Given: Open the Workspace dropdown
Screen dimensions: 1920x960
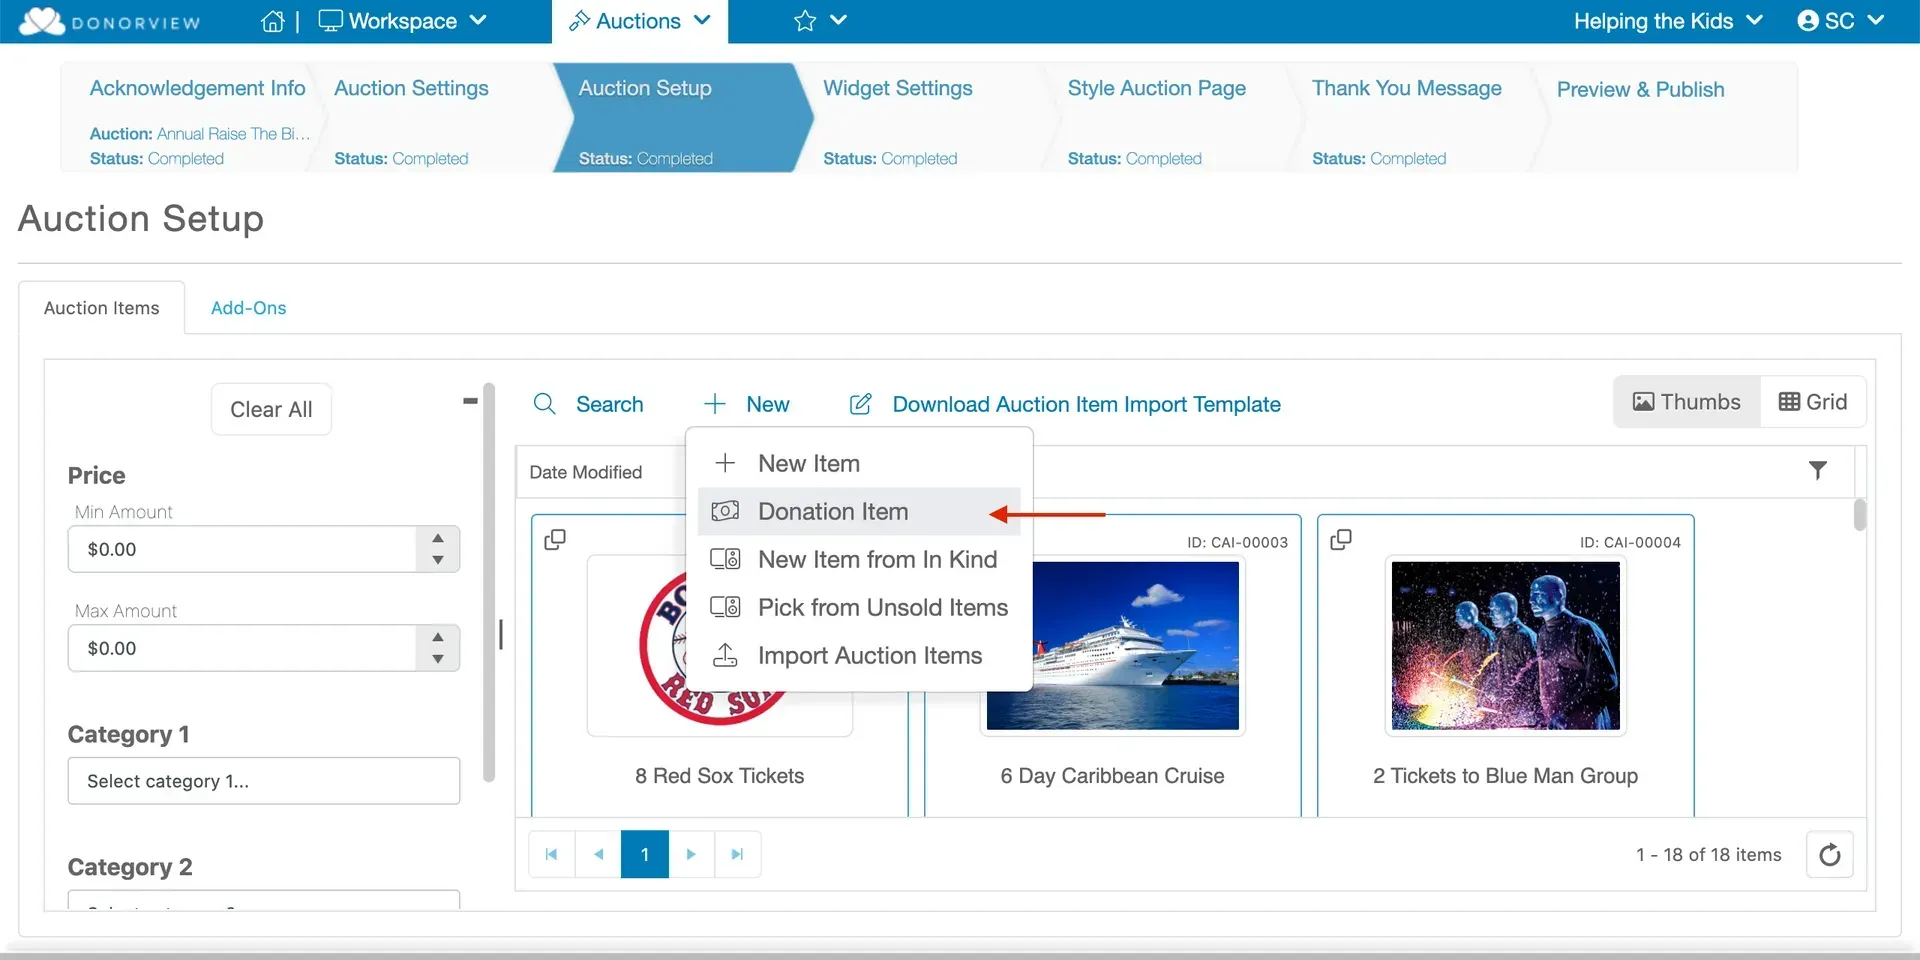Looking at the screenshot, I should point(402,21).
